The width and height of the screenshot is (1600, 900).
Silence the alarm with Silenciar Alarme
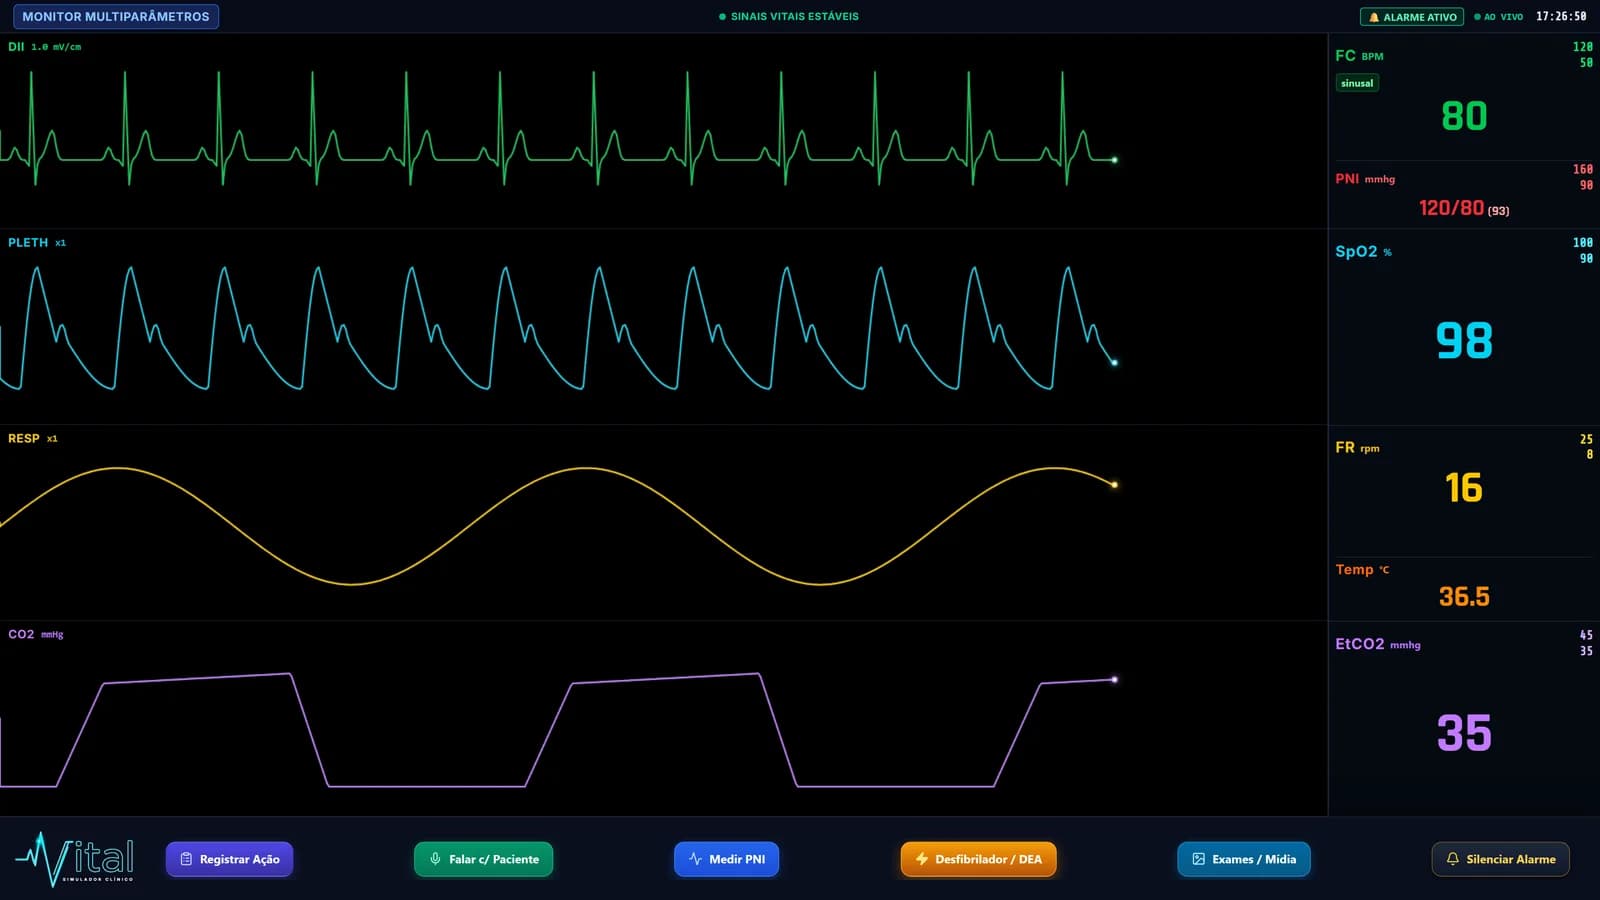(1500, 859)
